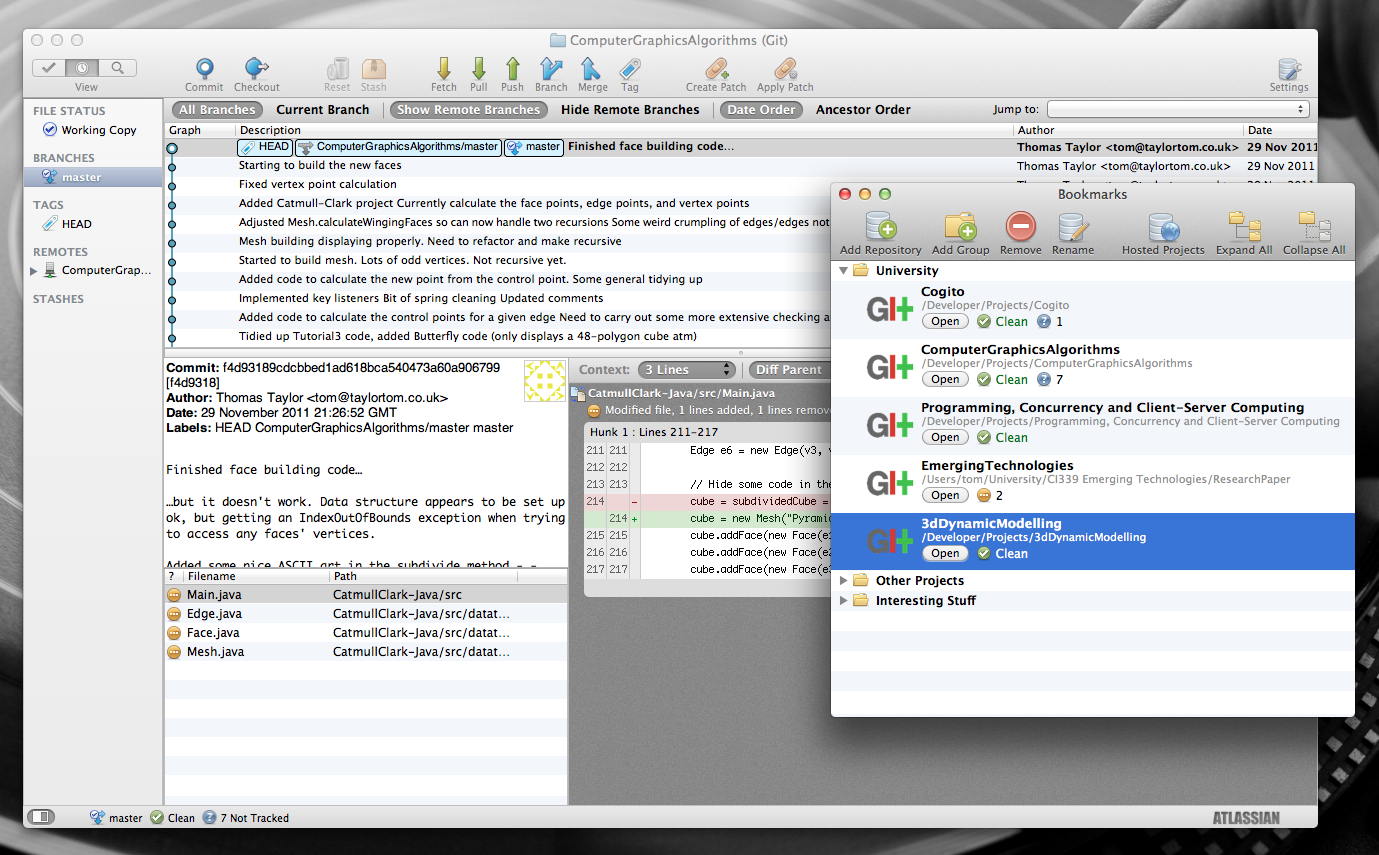Create a new branch with Branch icon
The height and width of the screenshot is (855, 1379).
(551, 68)
